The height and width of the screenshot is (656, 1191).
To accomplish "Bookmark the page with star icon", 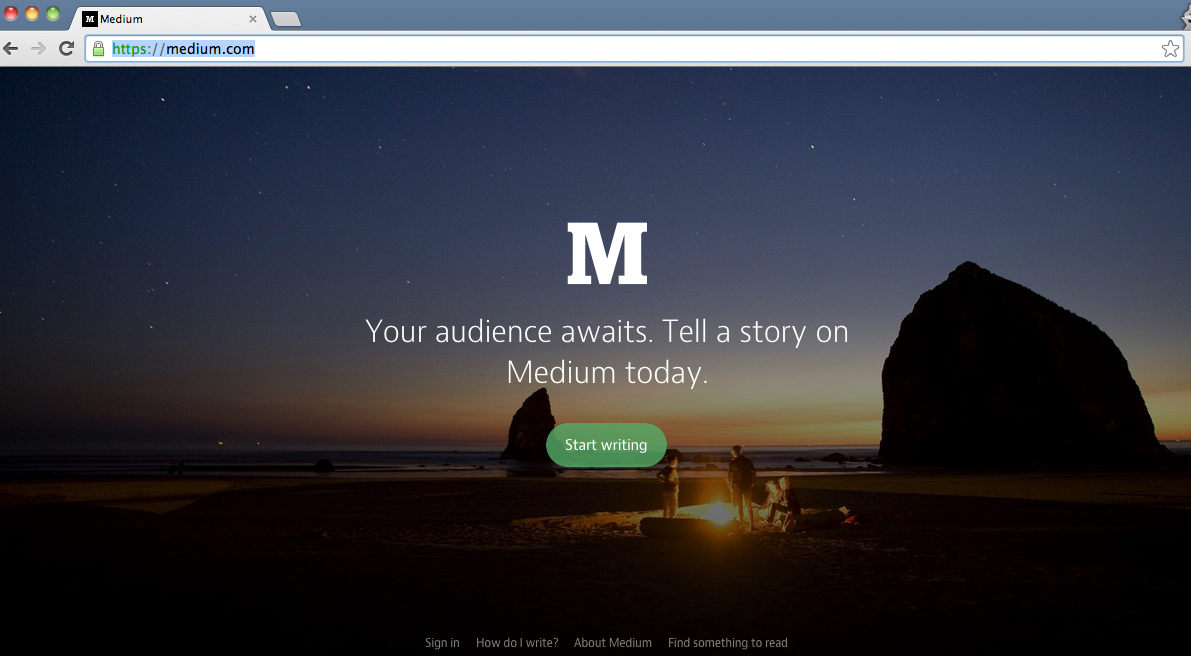I will (x=1170, y=49).
